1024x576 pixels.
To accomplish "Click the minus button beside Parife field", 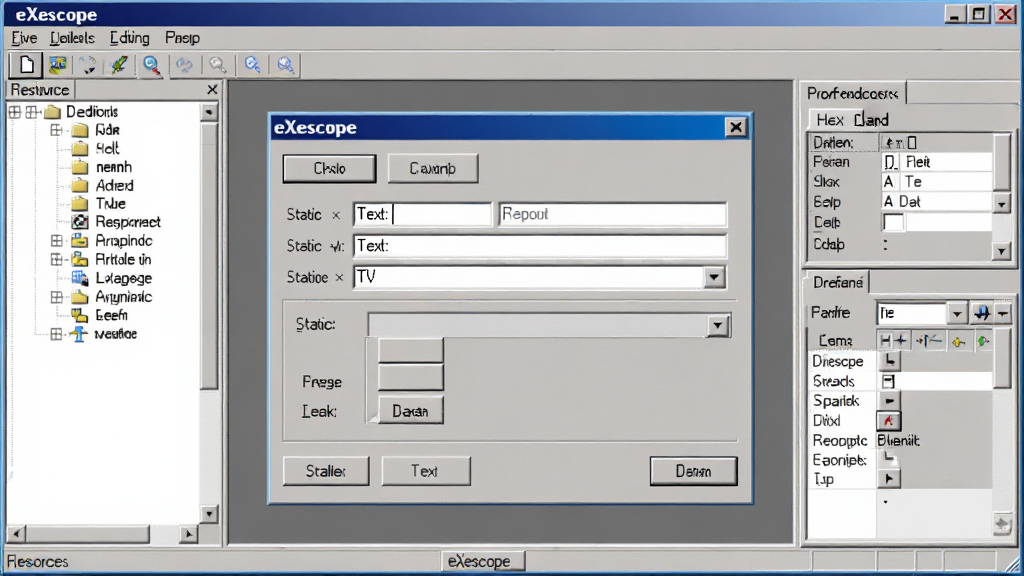I will click(x=1003, y=313).
